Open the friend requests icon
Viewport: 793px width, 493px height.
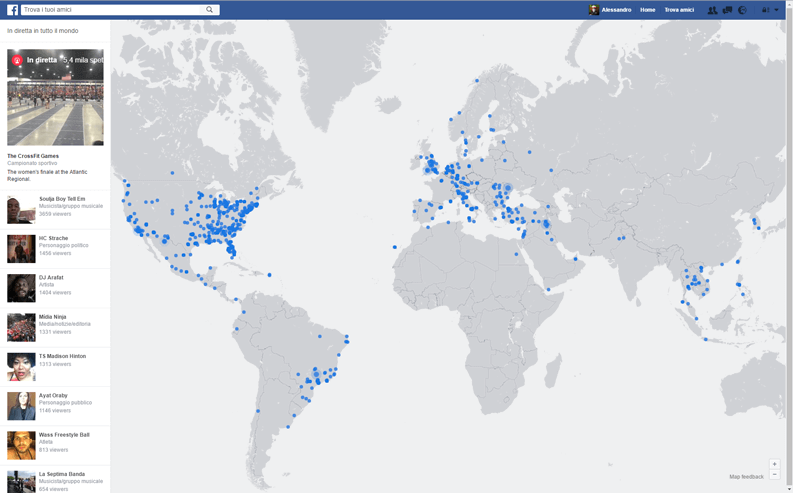point(712,10)
